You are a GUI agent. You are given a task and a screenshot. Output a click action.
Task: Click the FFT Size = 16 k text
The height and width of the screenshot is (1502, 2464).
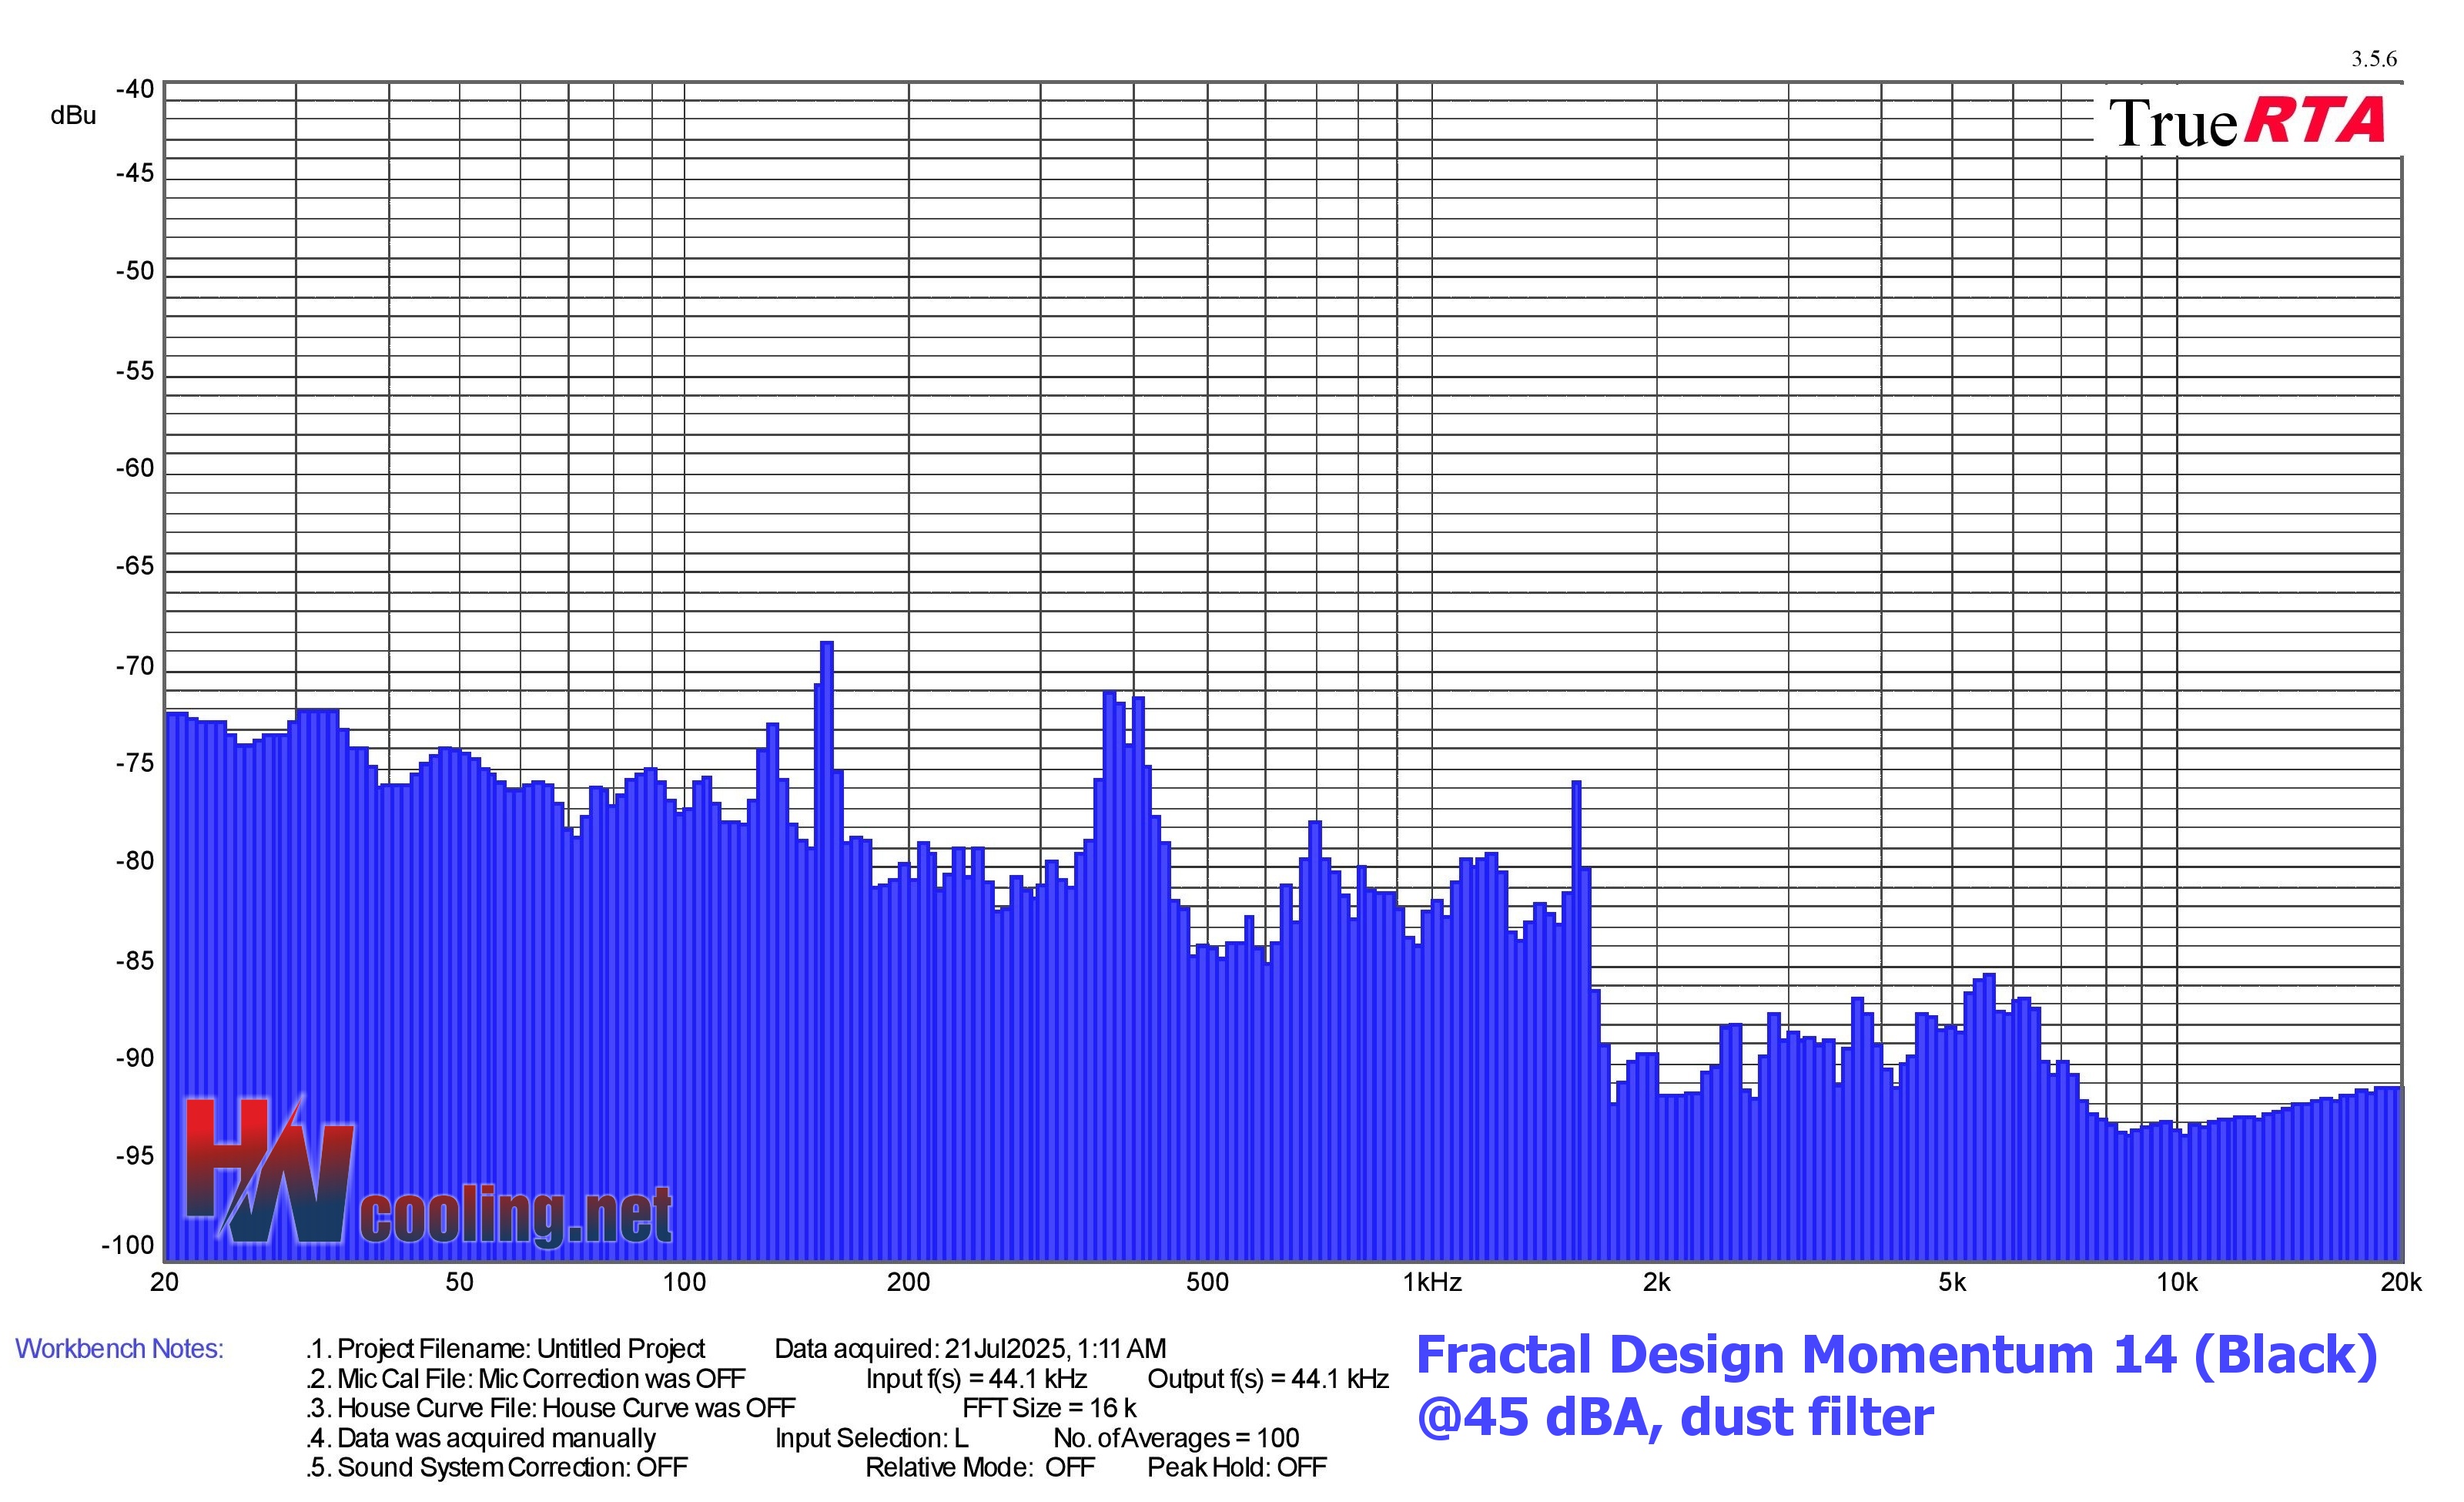point(1049,1408)
